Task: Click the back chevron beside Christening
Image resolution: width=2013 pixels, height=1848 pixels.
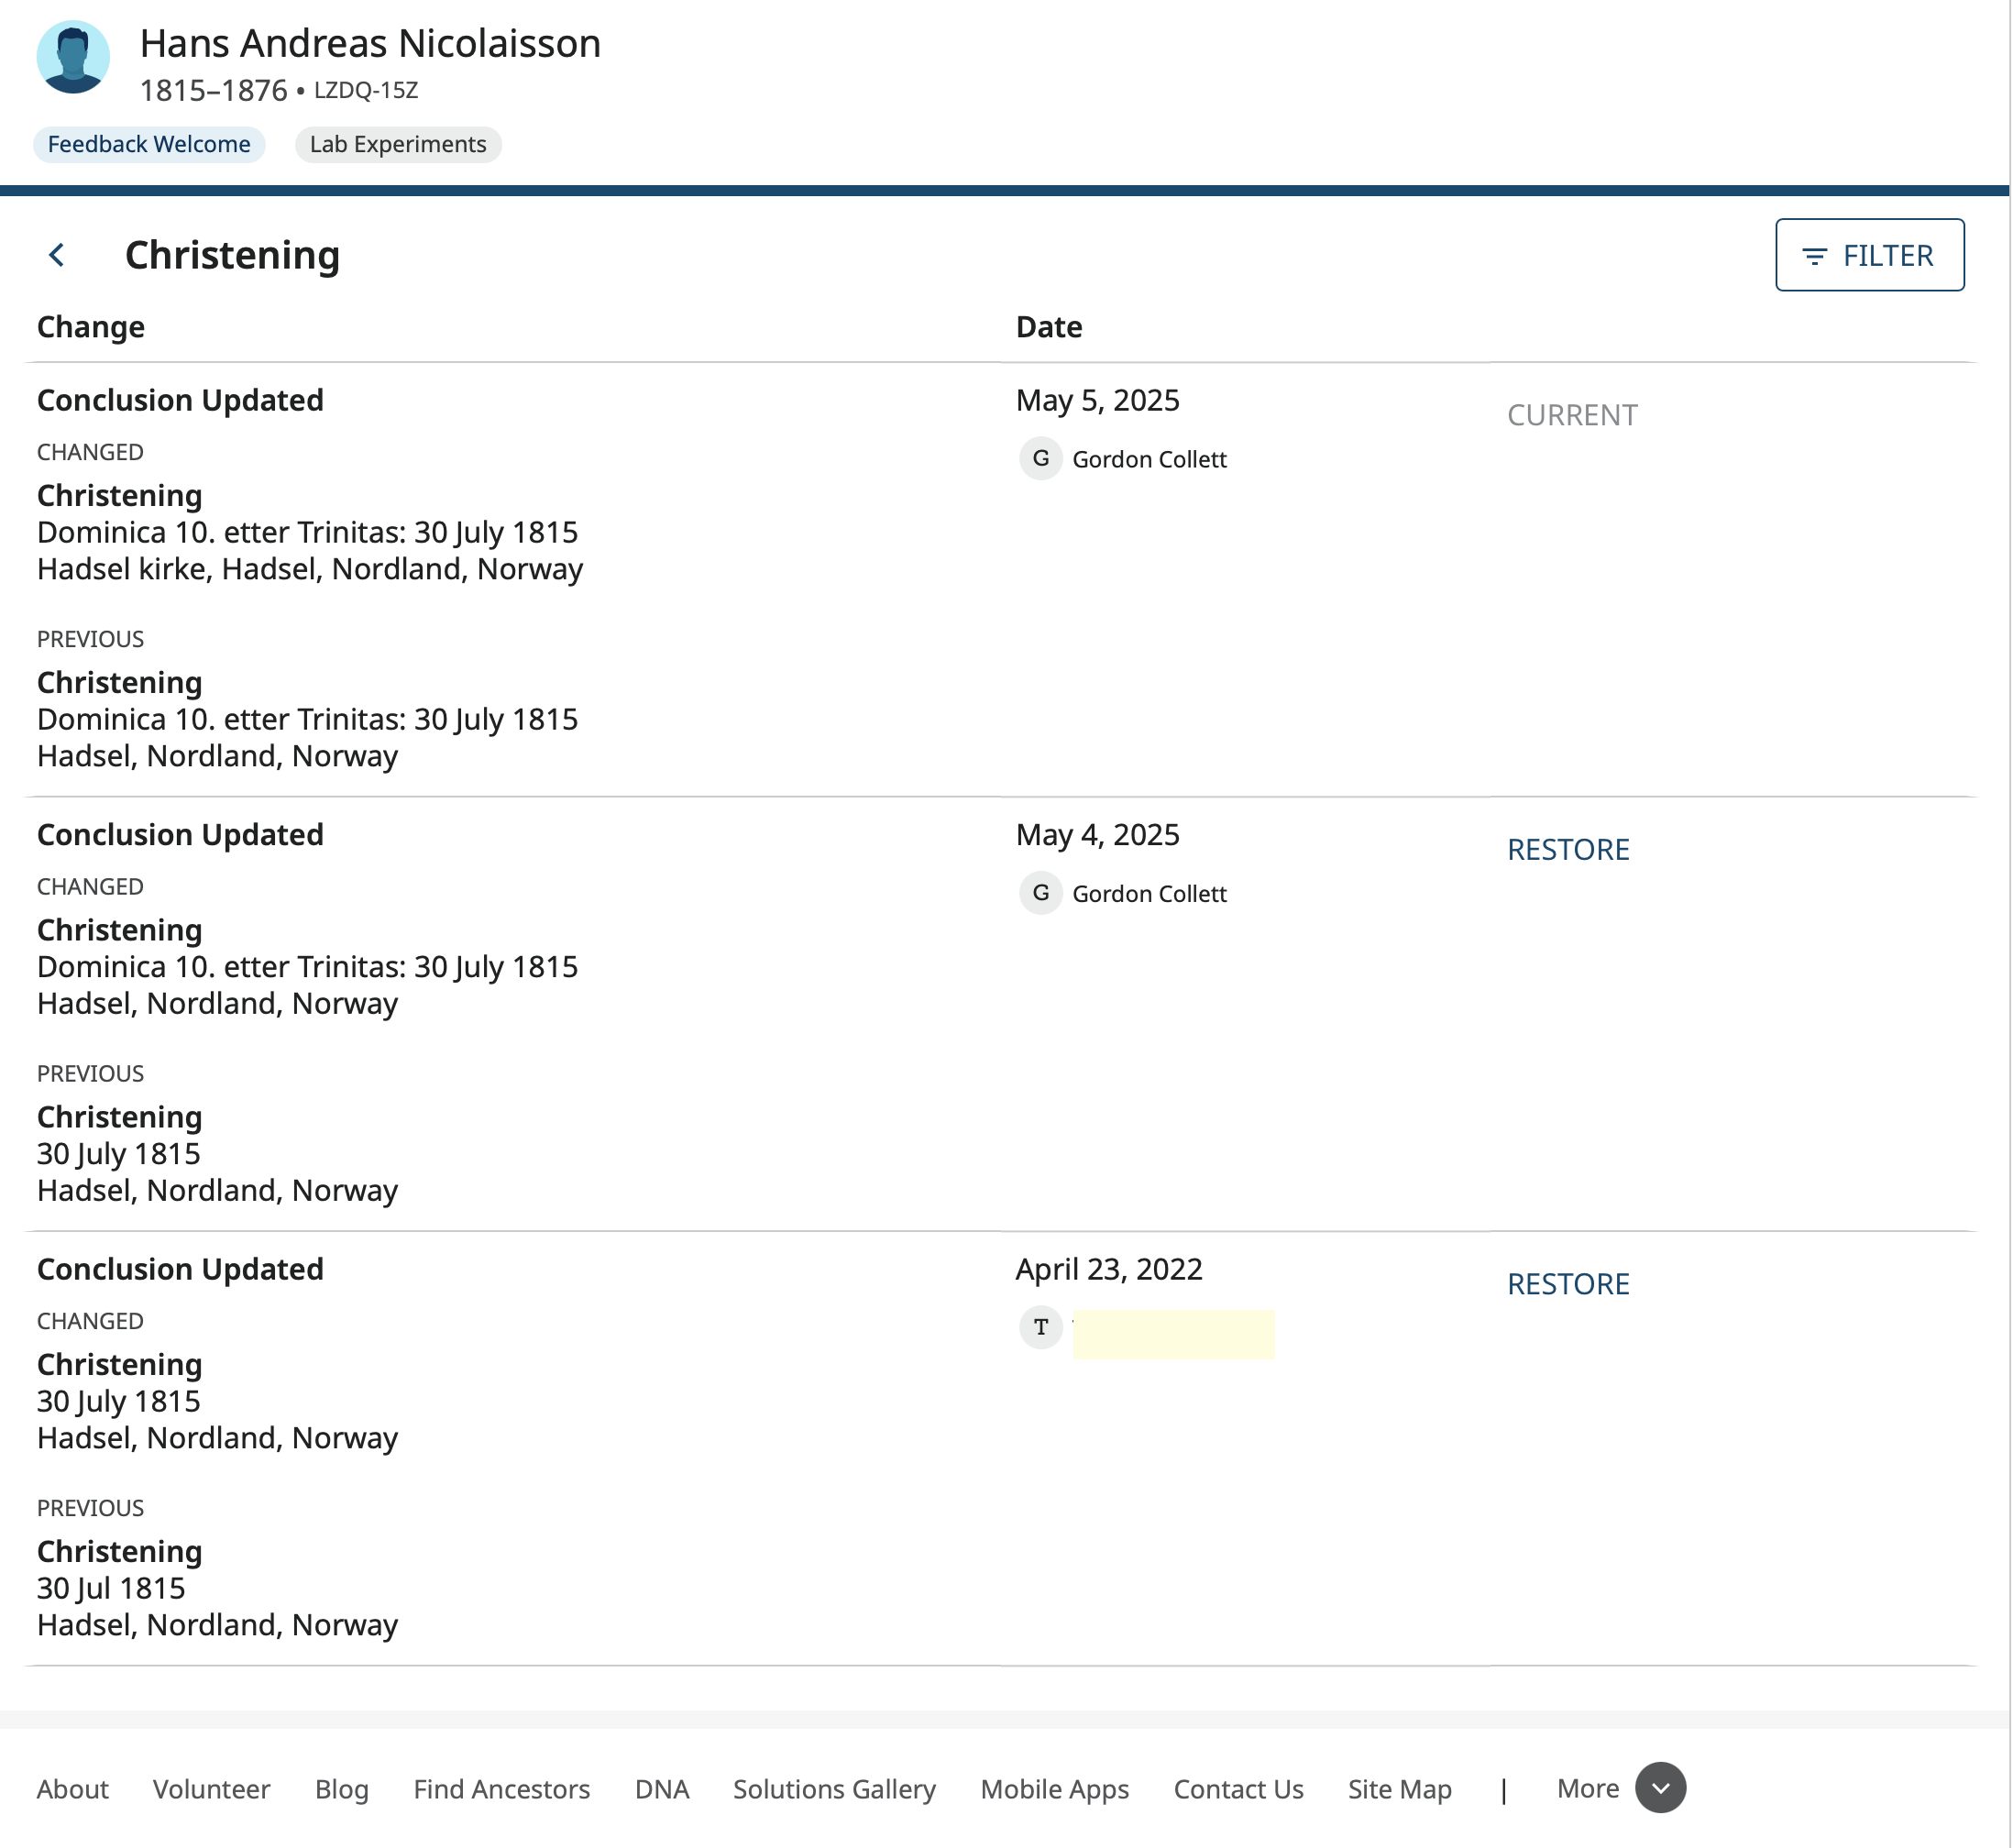Action: pos(57,255)
